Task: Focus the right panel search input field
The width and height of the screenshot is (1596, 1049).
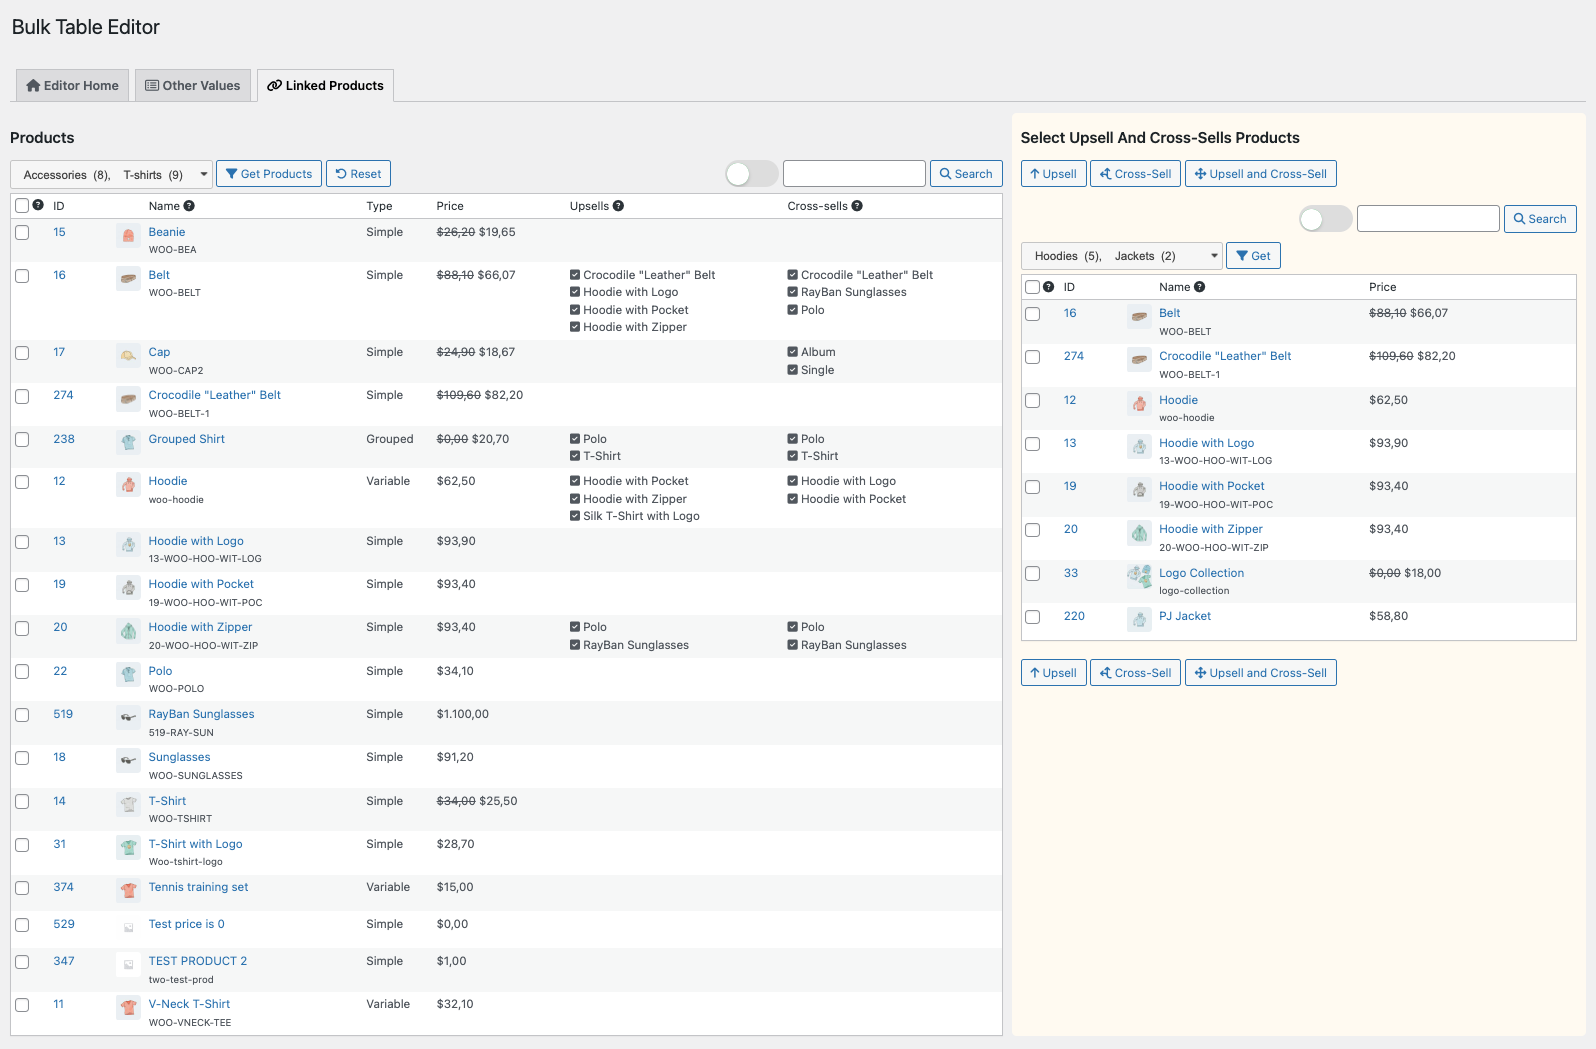Action: [x=1428, y=219]
